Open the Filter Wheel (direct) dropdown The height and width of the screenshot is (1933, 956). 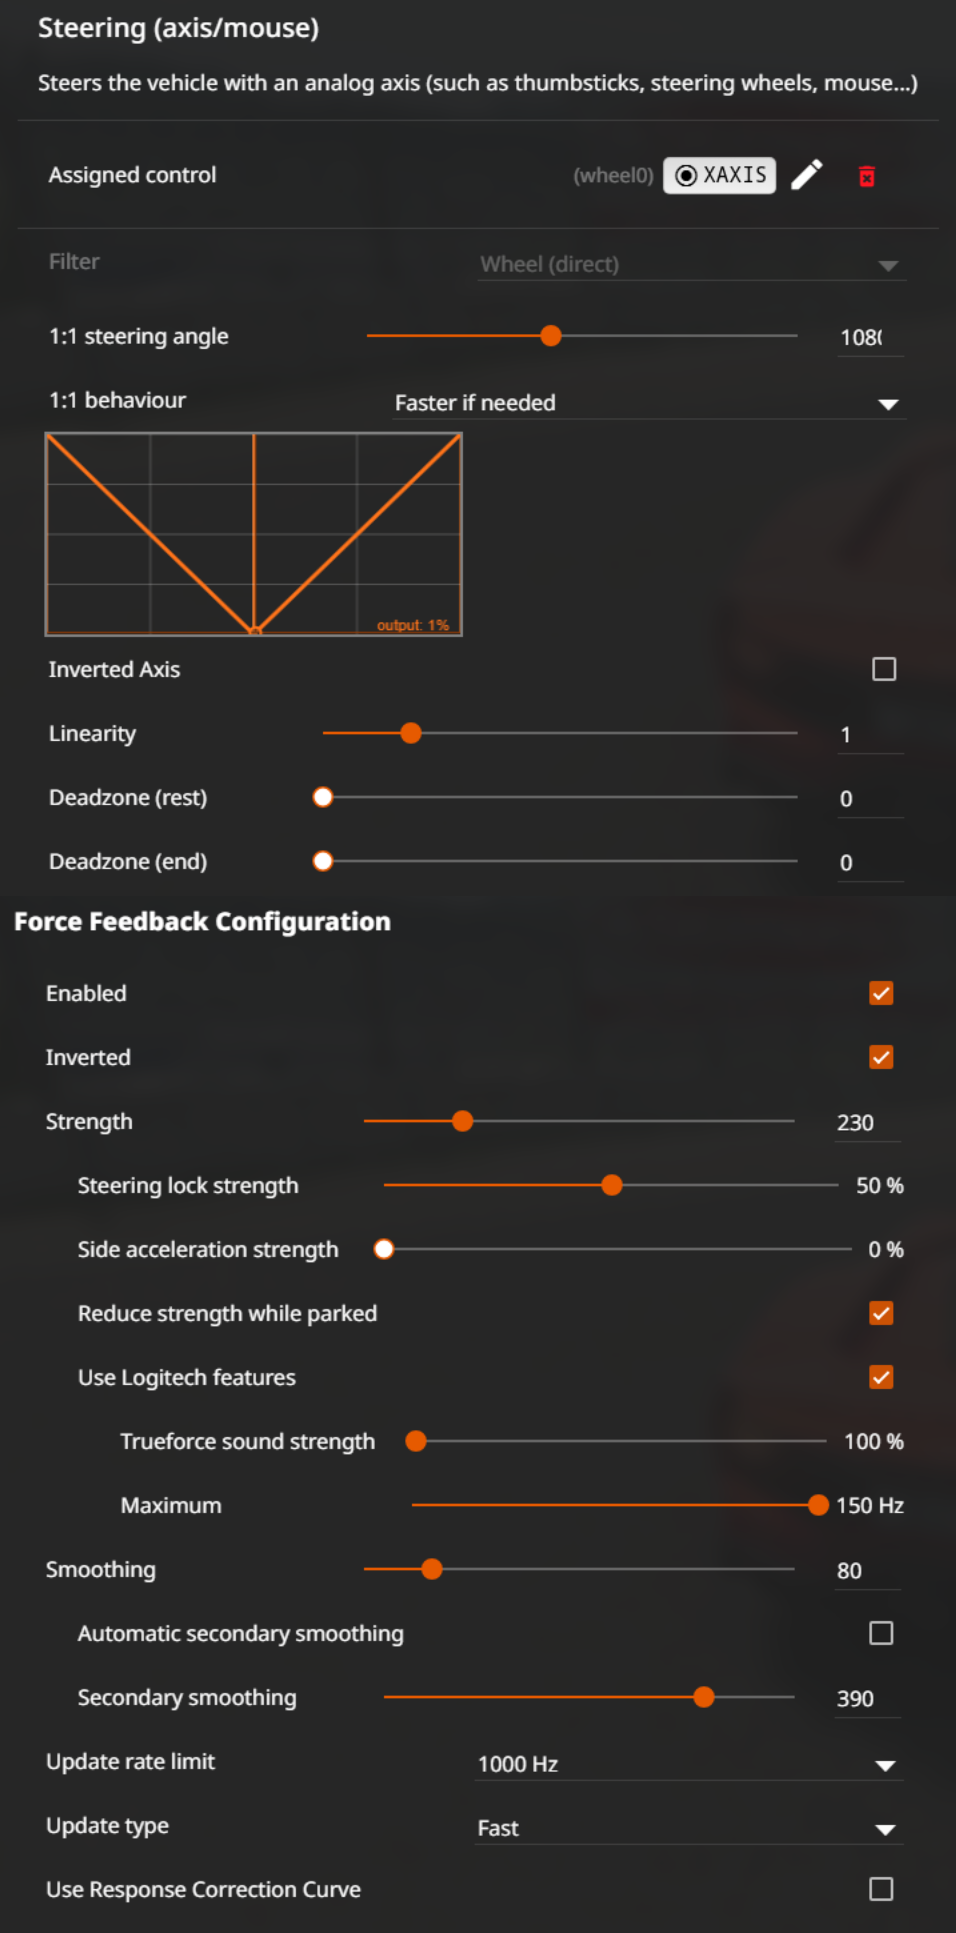pyautogui.click(x=692, y=264)
